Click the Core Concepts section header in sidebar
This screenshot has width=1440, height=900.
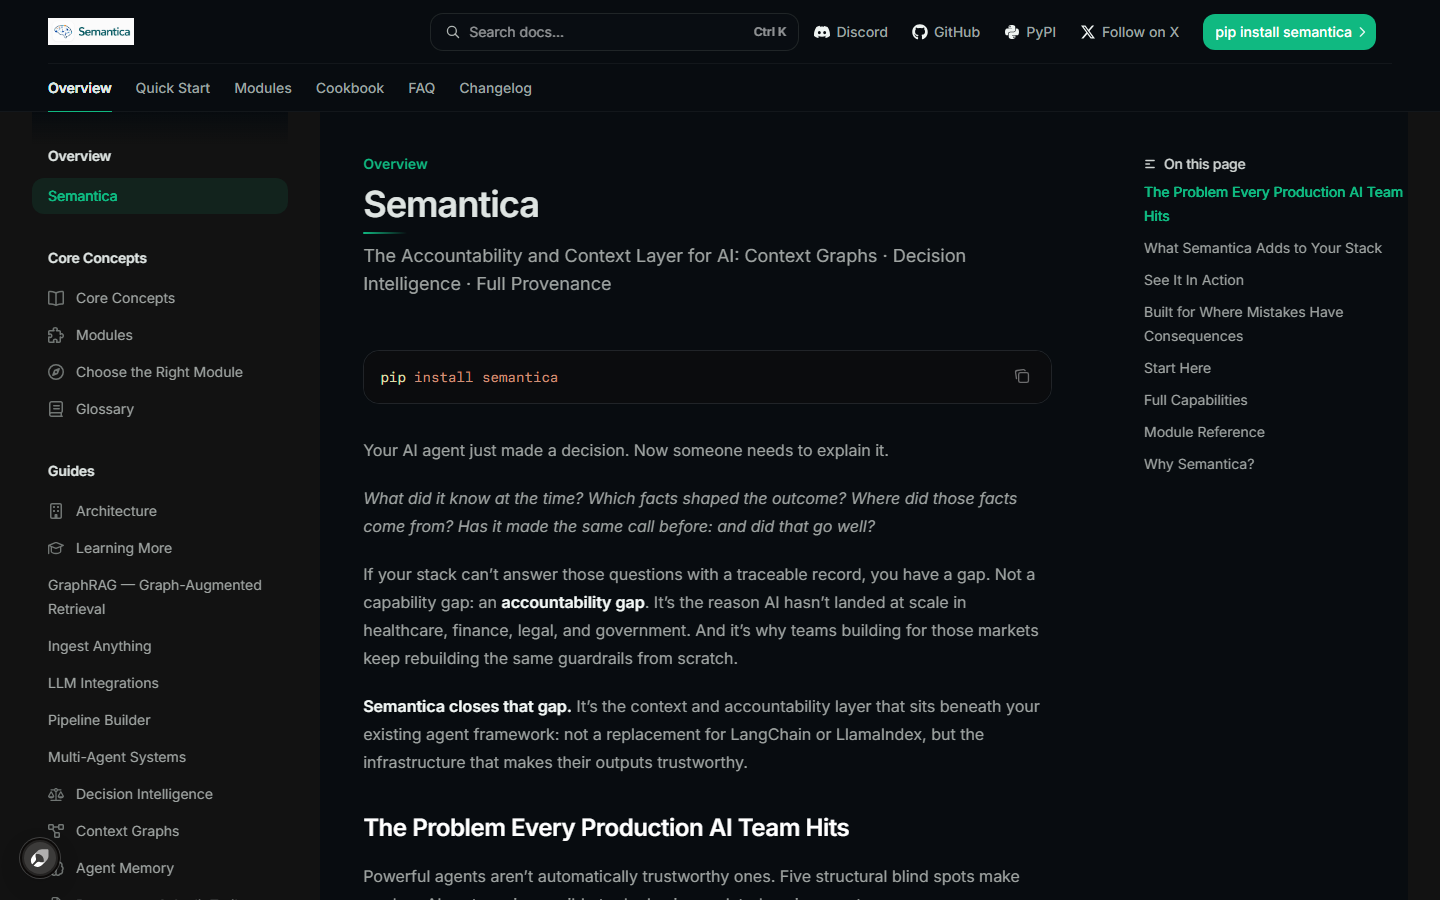click(x=97, y=258)
